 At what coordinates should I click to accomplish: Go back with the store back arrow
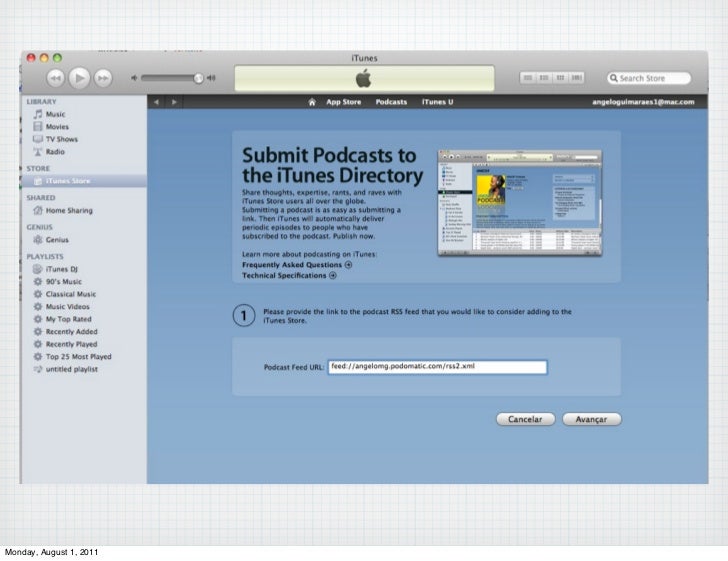(156, 102)
